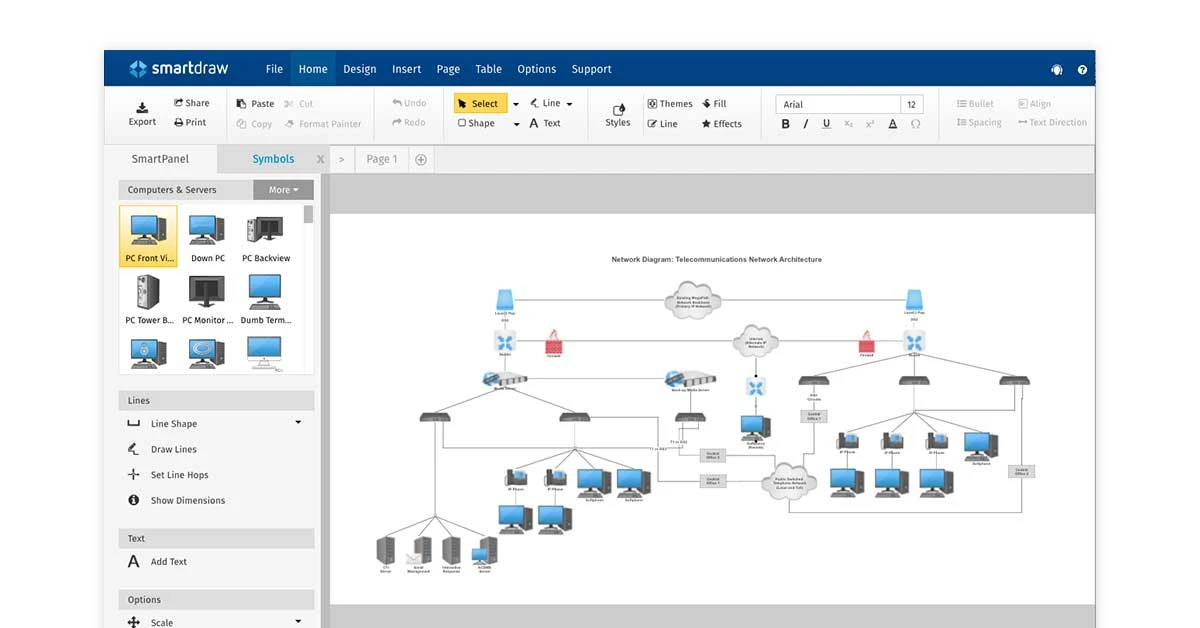Viewport: 1200px width, 628px height.
Task: Toggle italic text formatting
Action: coord(806,123)
